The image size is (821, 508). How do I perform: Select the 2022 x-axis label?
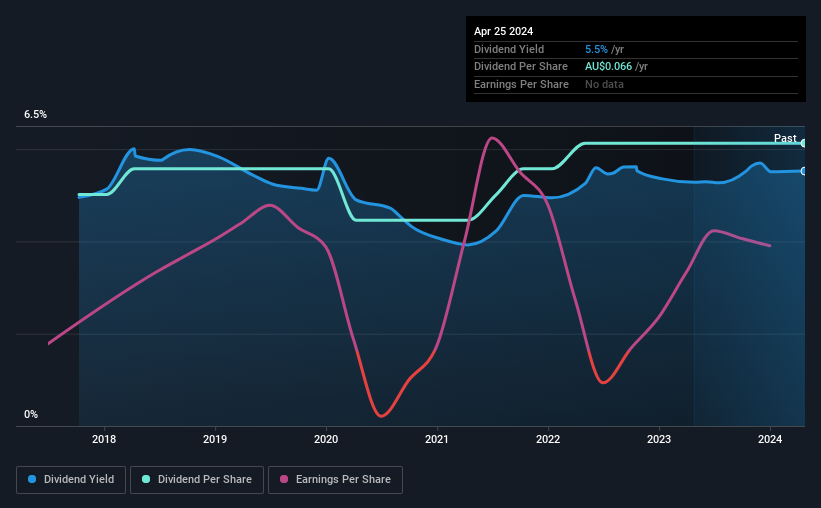548,439
